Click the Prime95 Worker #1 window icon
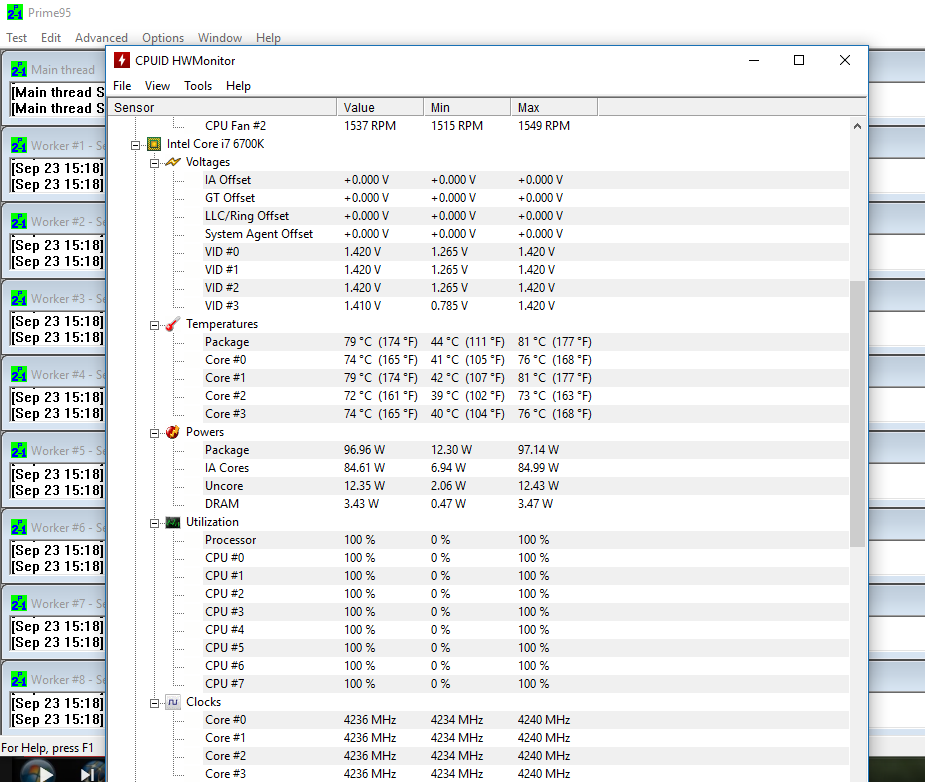926x783 pixels. click(x=19, y=146)
